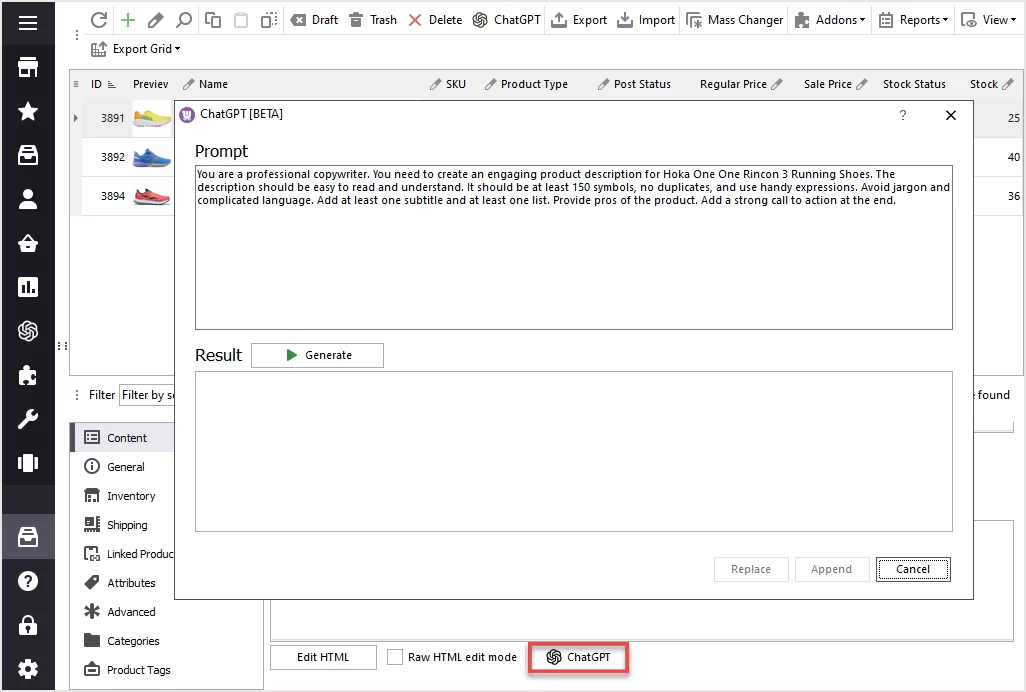Click the gear settings icon in sidebar

(28, 669)
